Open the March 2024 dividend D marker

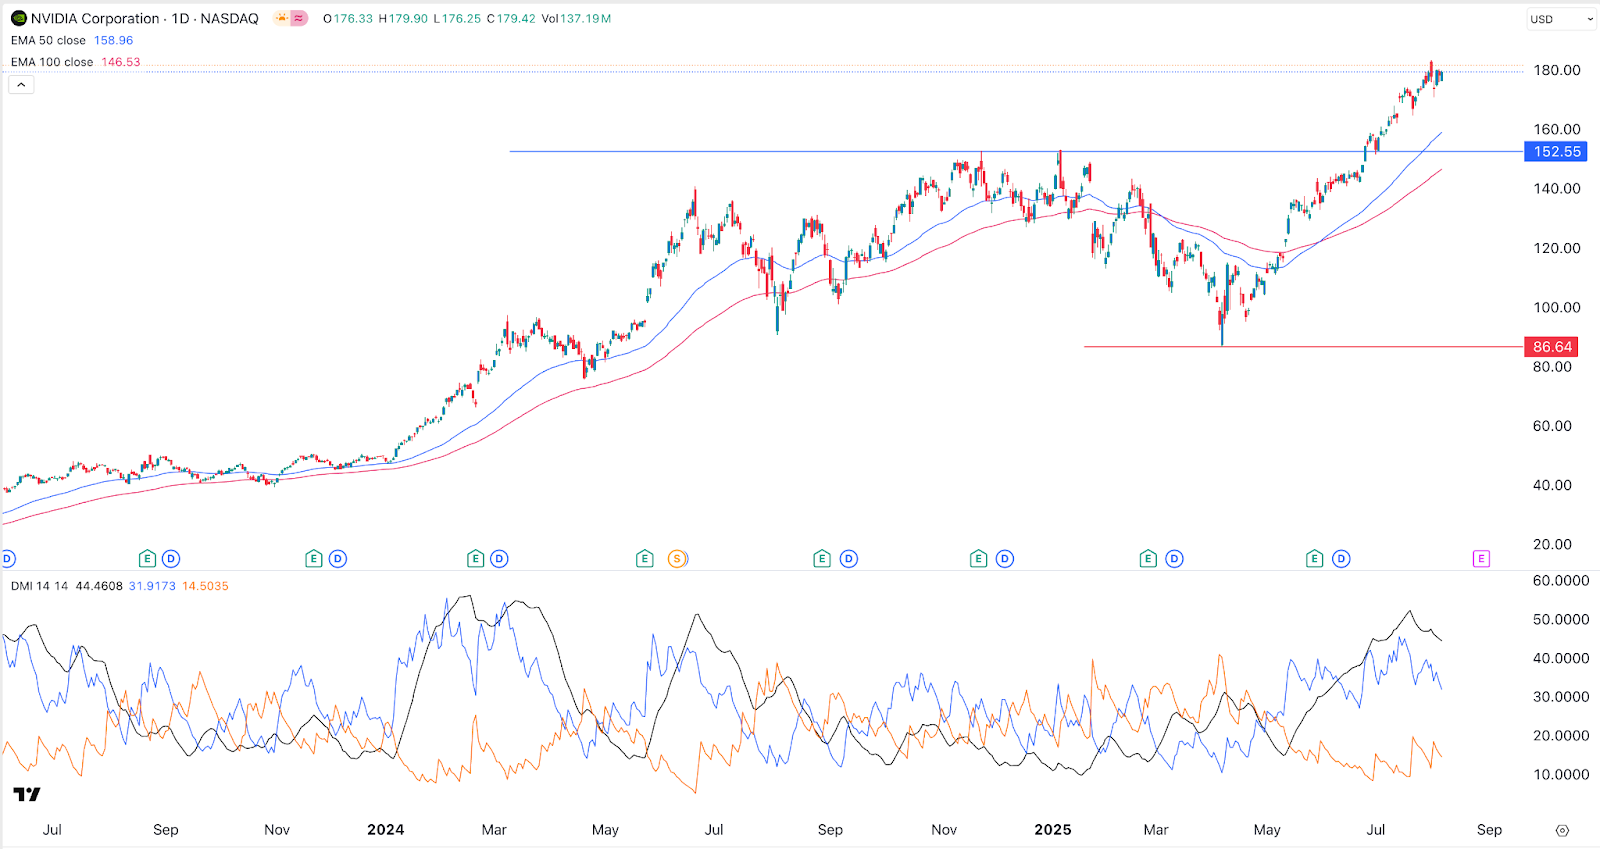pyautogui.click(x=500, y=559)
